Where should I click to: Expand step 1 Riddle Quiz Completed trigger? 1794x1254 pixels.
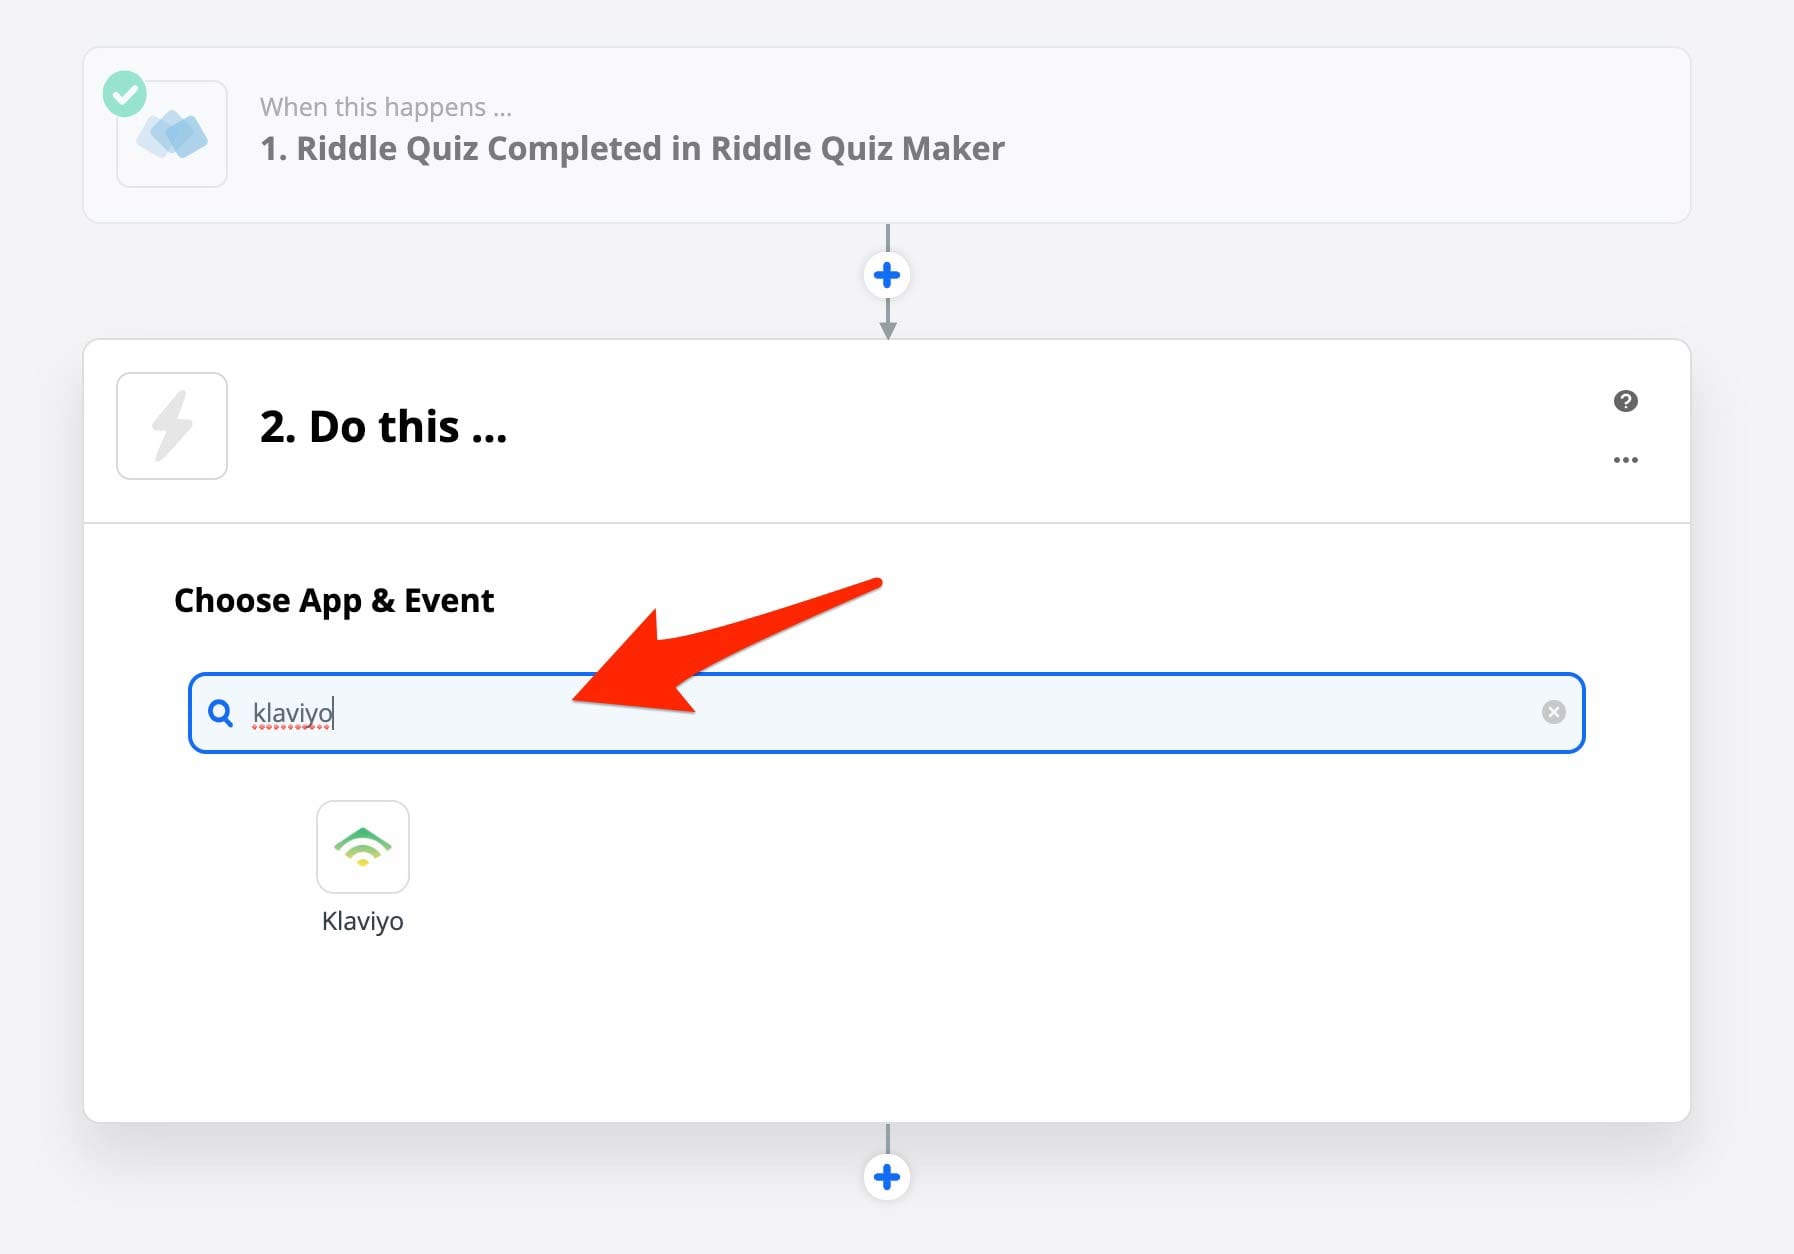pyautogui.click(x=886, y=135)
